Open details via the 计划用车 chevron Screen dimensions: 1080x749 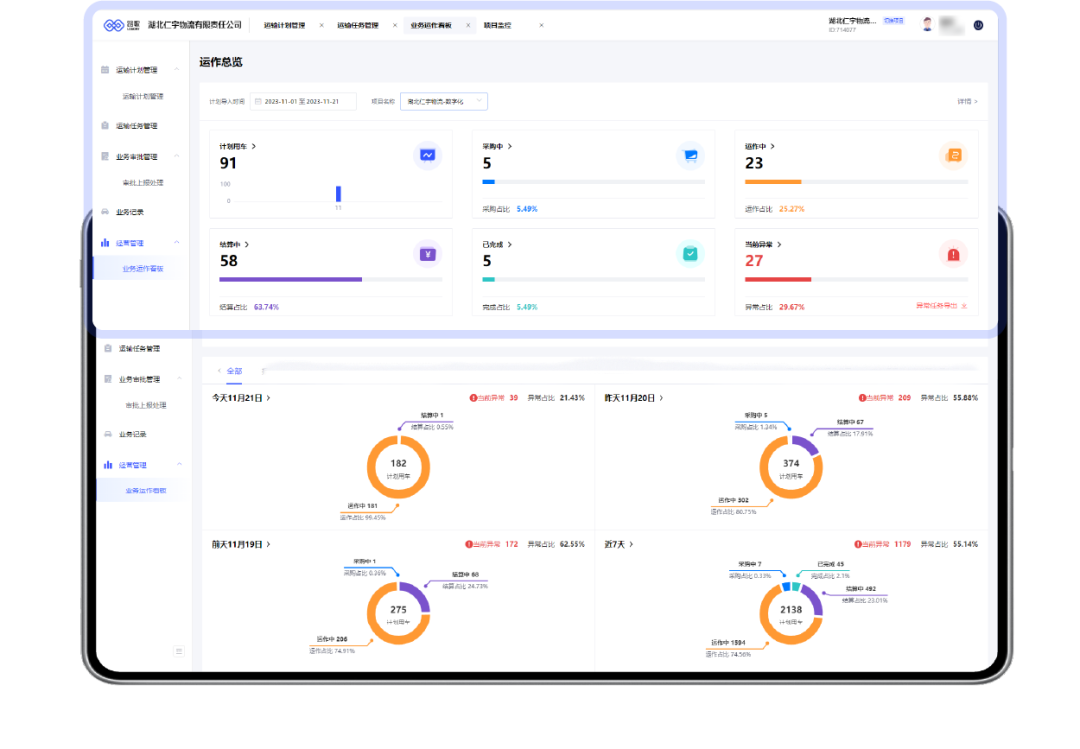[x=254, y=146]
